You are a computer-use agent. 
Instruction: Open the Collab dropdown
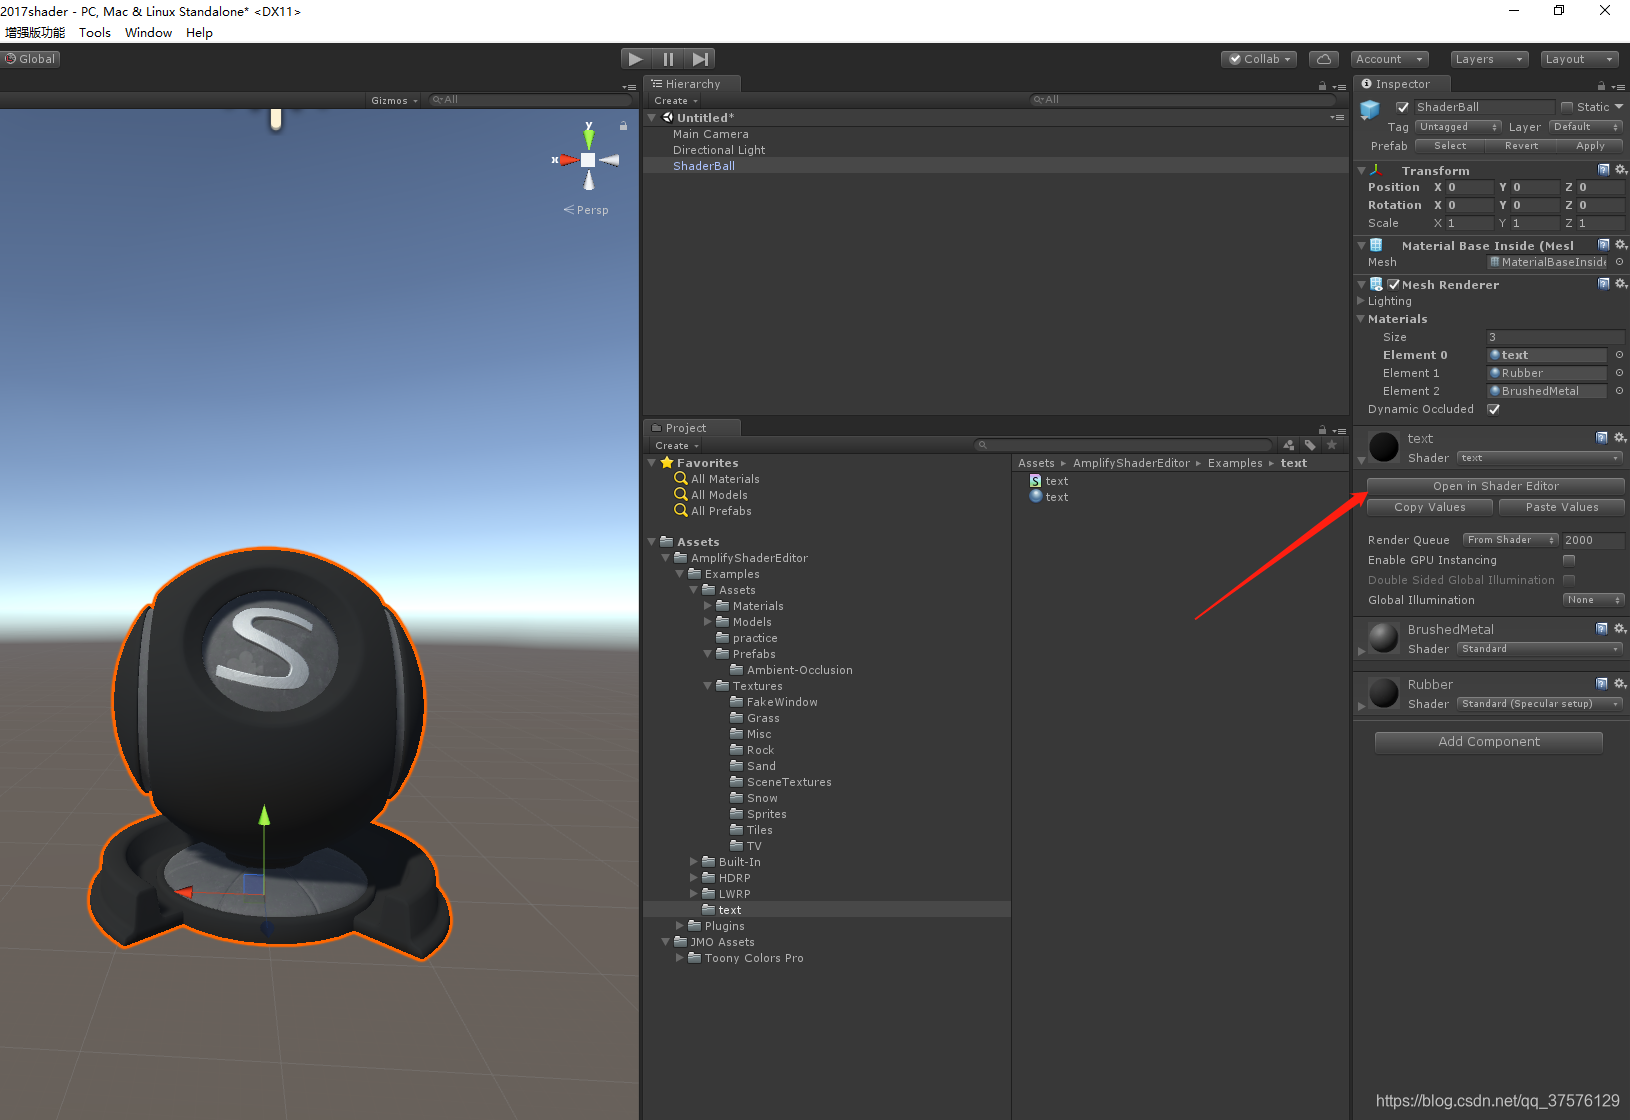tap(1259, 59)
